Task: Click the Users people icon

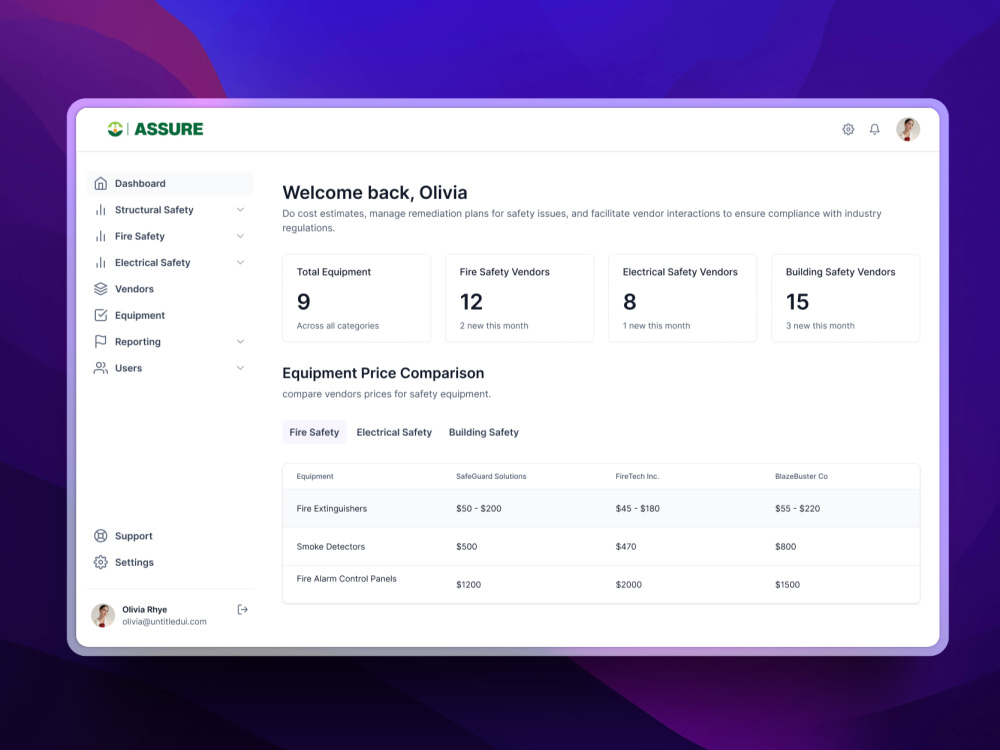Action: click(x=101, y=368)
